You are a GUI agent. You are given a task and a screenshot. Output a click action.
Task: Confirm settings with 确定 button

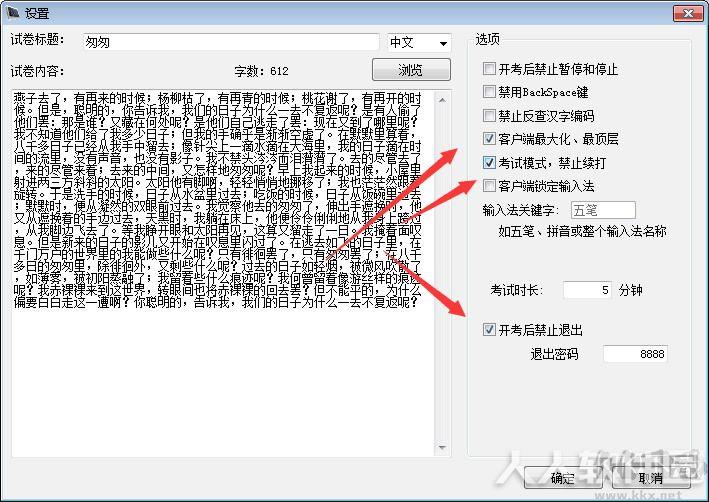click(x=562, y=478)
